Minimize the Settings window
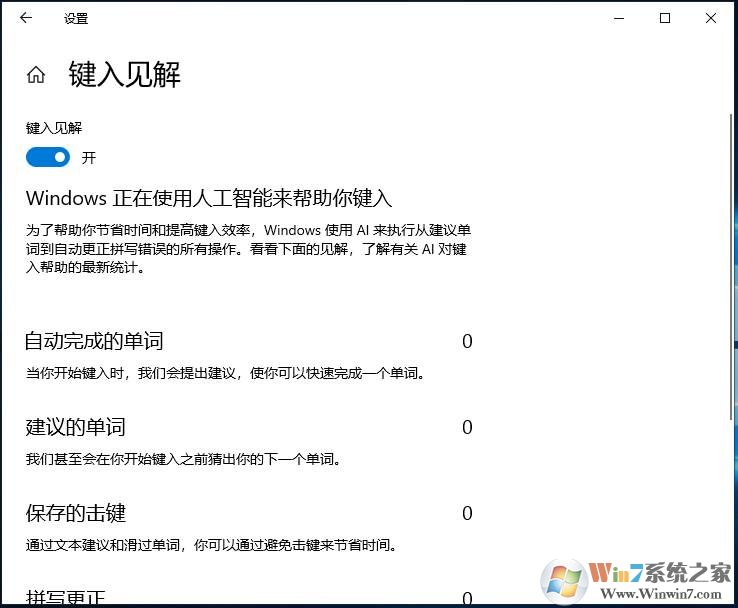738x608 pixels. [x=618, y=18]
